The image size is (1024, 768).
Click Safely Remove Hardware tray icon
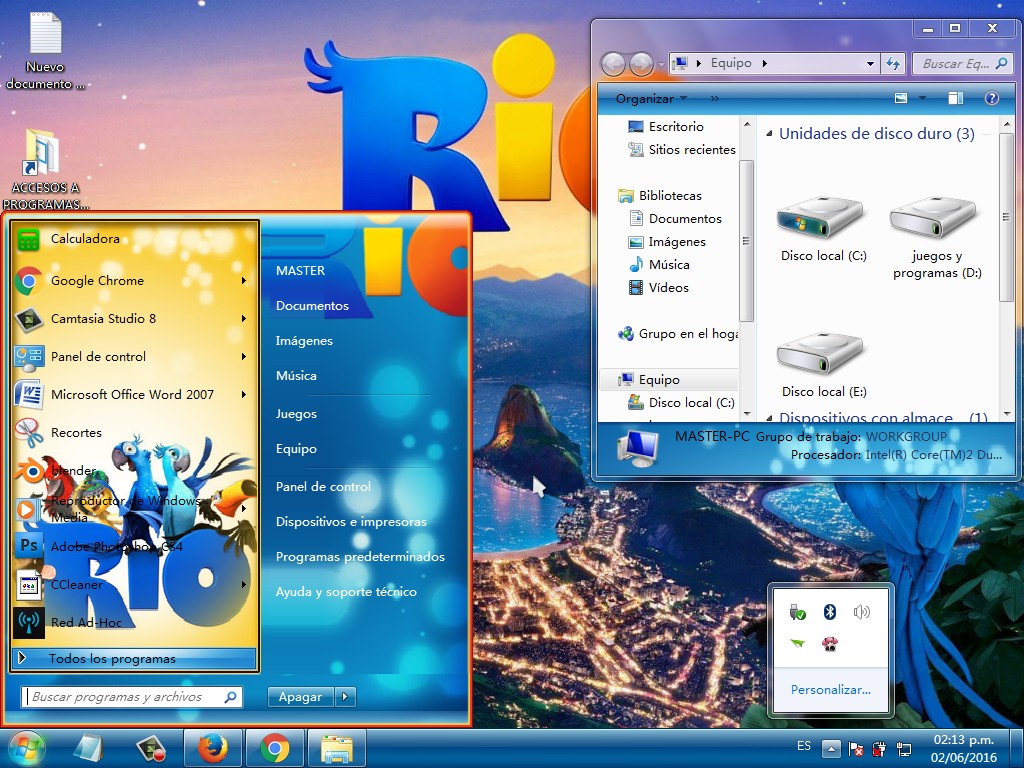(797, 612)
